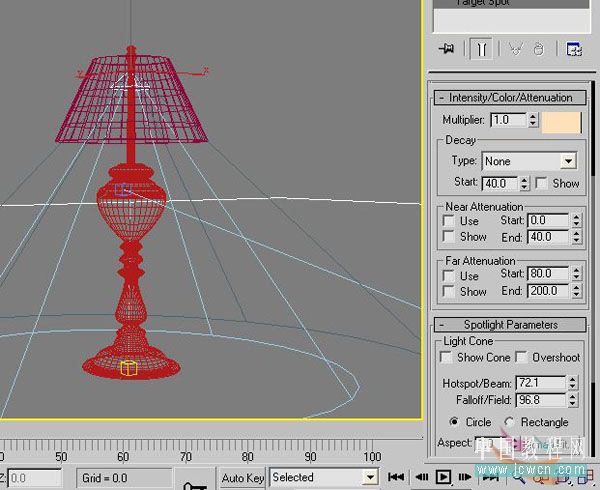Click Play Animation button
The height and width of the screenshot is (490, 600).
443,477
